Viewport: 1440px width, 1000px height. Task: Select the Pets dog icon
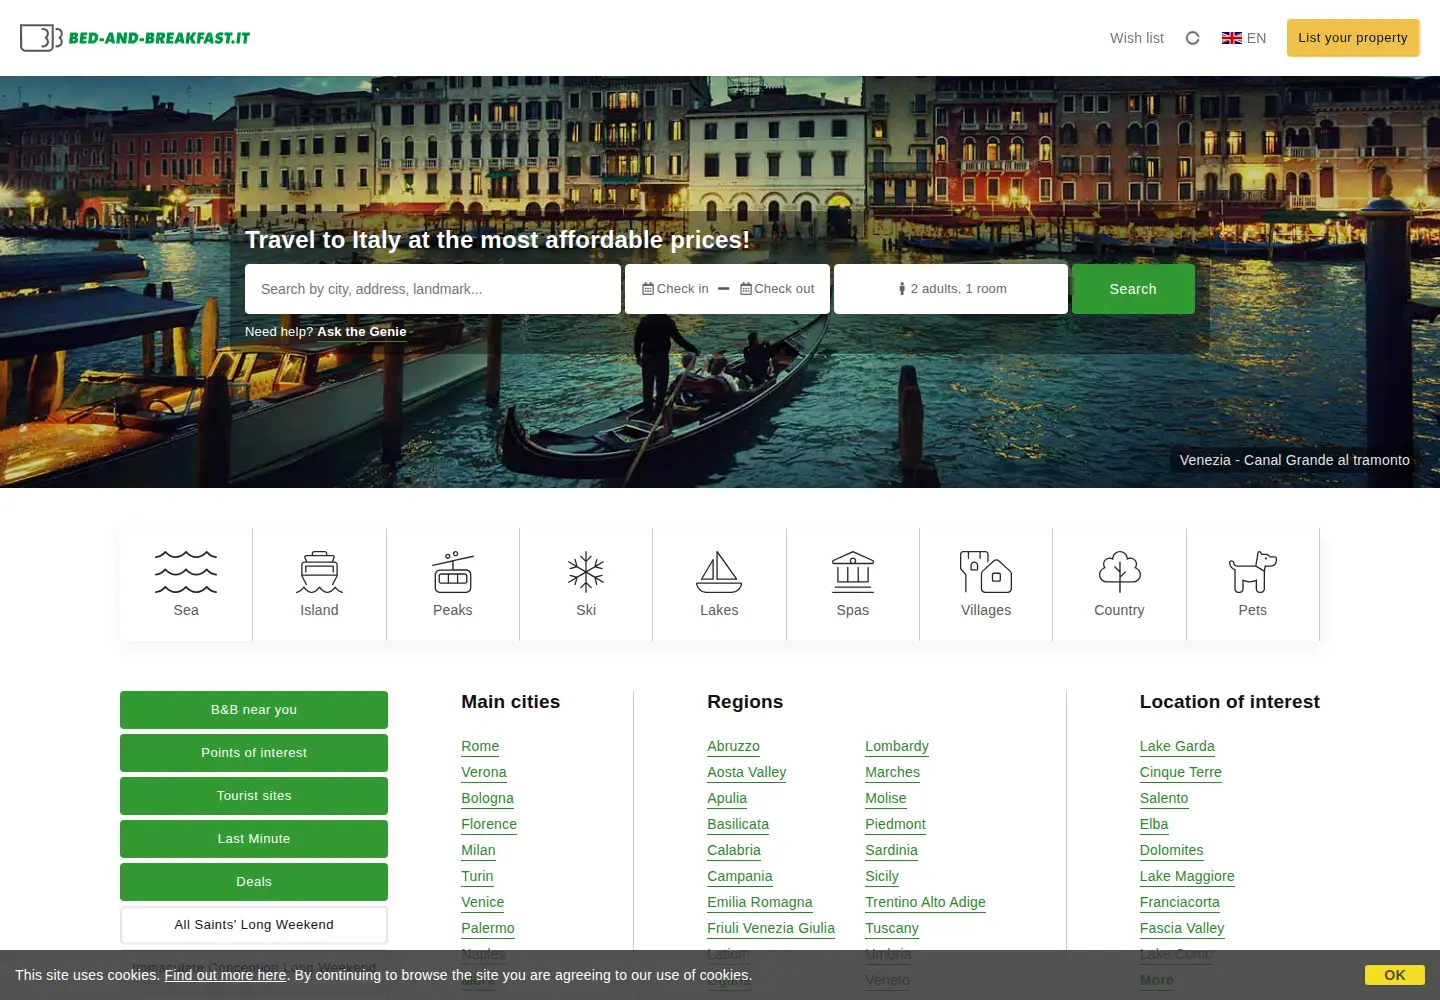(1253, 572)
